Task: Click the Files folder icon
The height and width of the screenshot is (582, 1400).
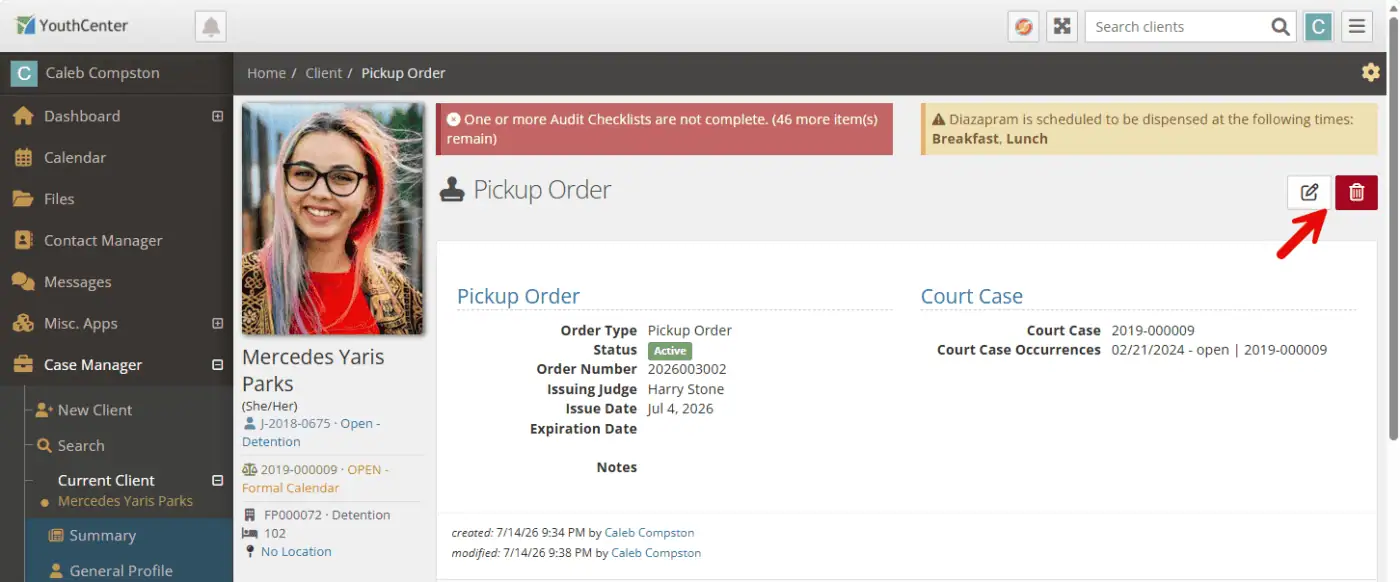Action: [x=23, y=199]
